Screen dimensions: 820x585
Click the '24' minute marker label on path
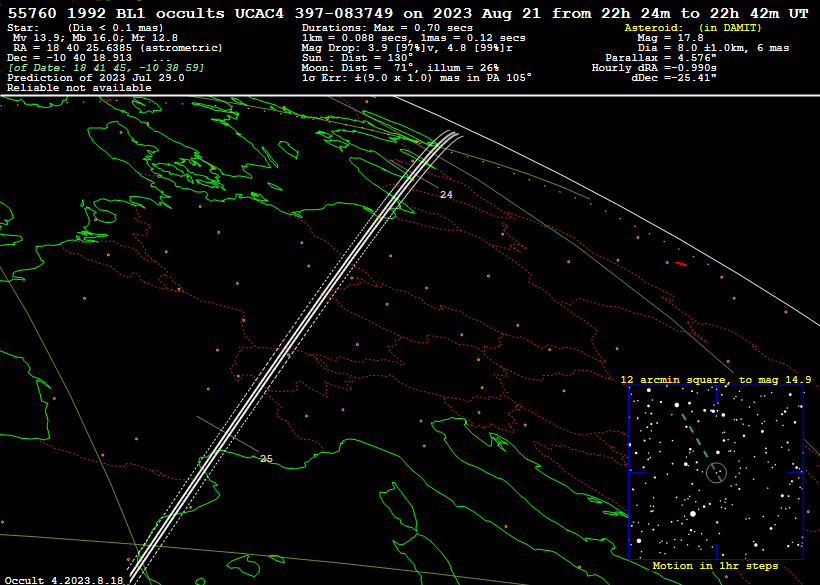[446, 194]
